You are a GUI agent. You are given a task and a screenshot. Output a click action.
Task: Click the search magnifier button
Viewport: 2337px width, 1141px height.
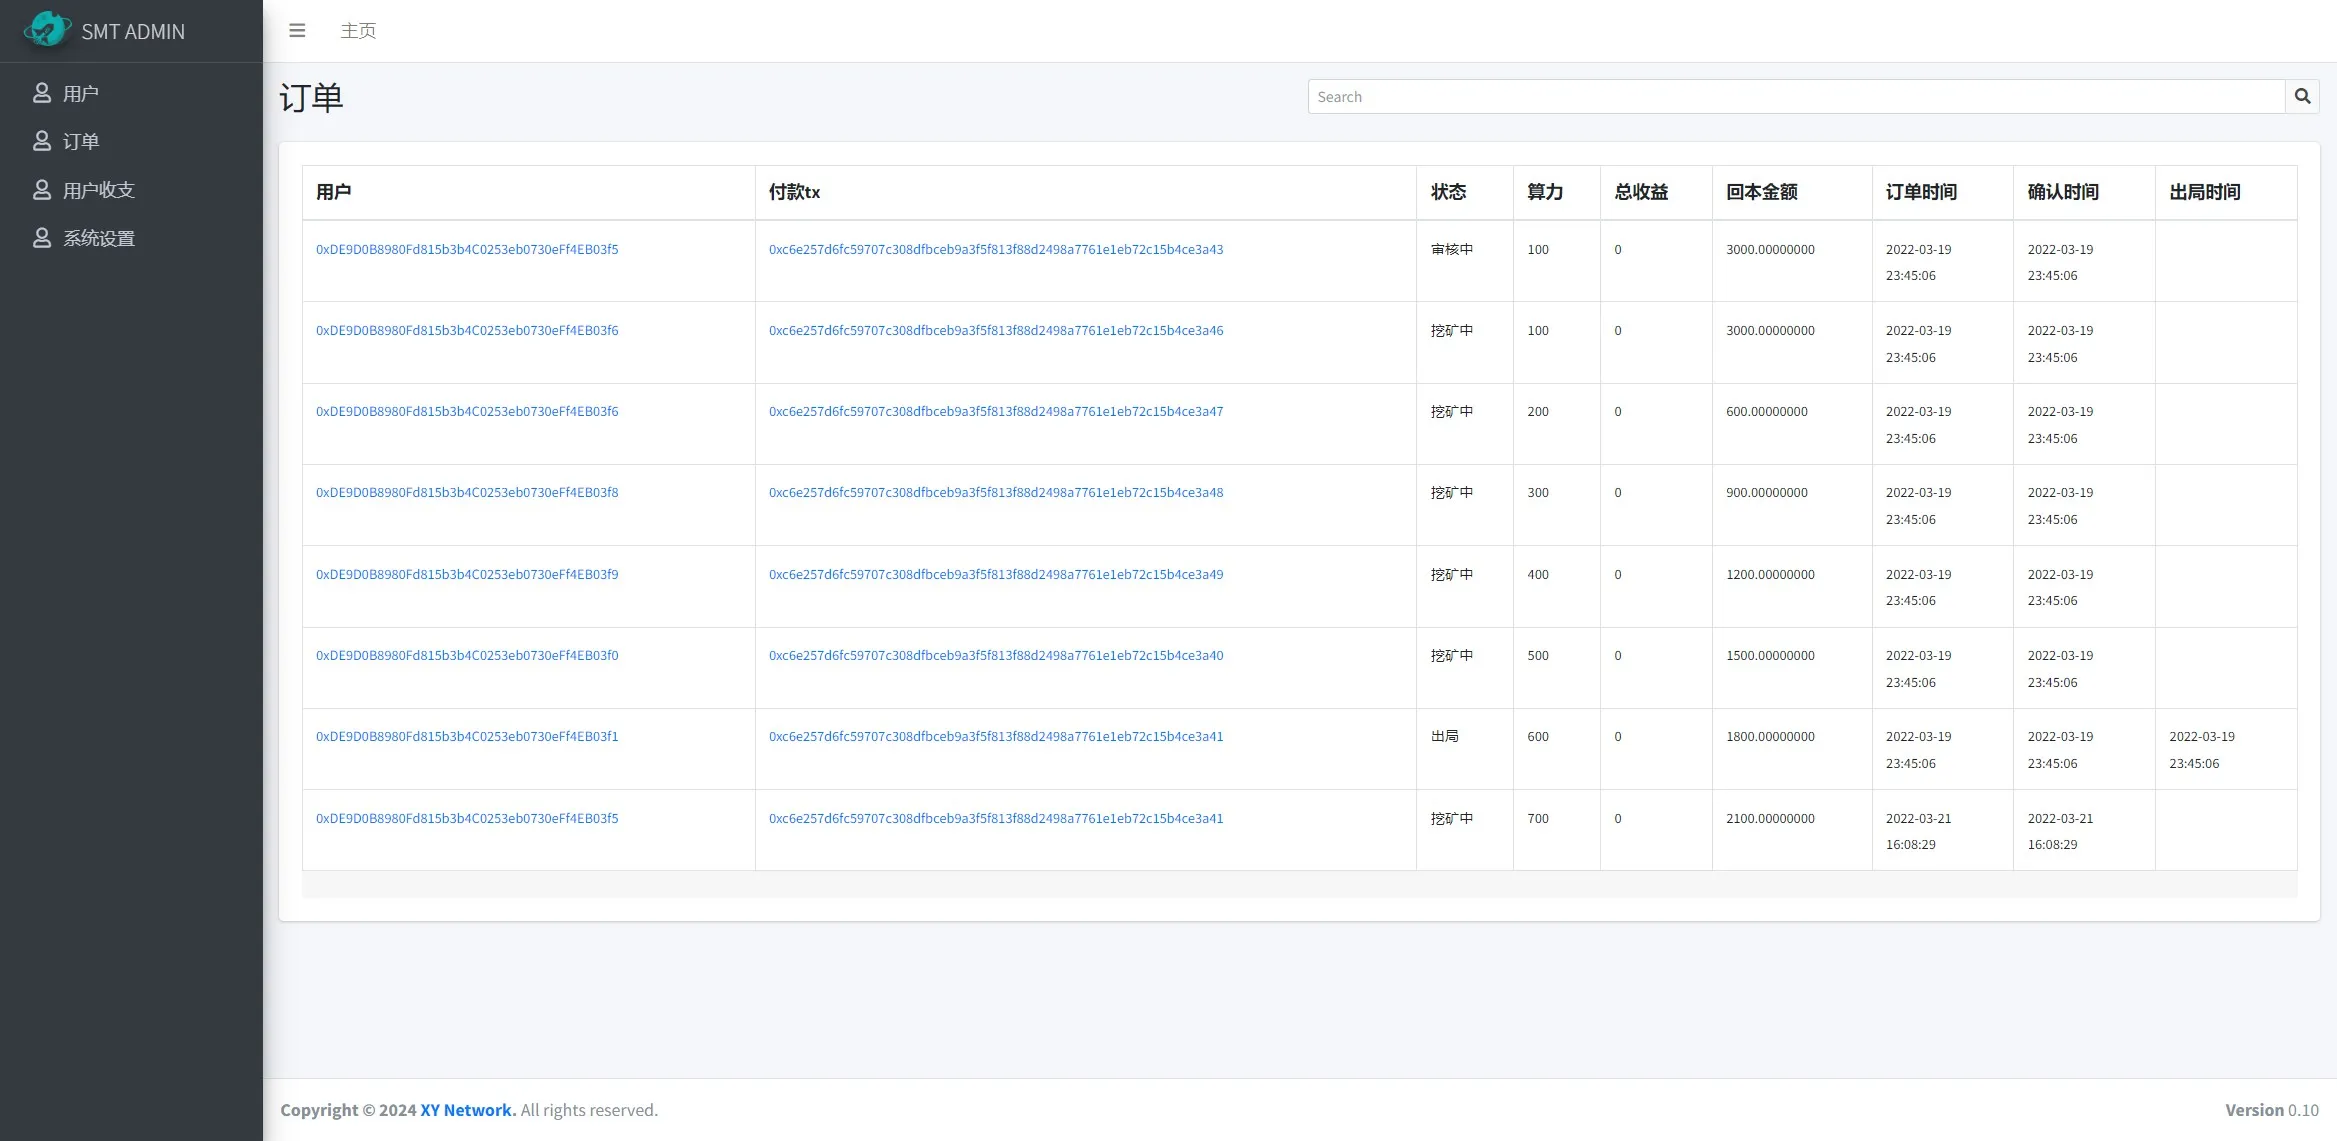click(2302, 96)
